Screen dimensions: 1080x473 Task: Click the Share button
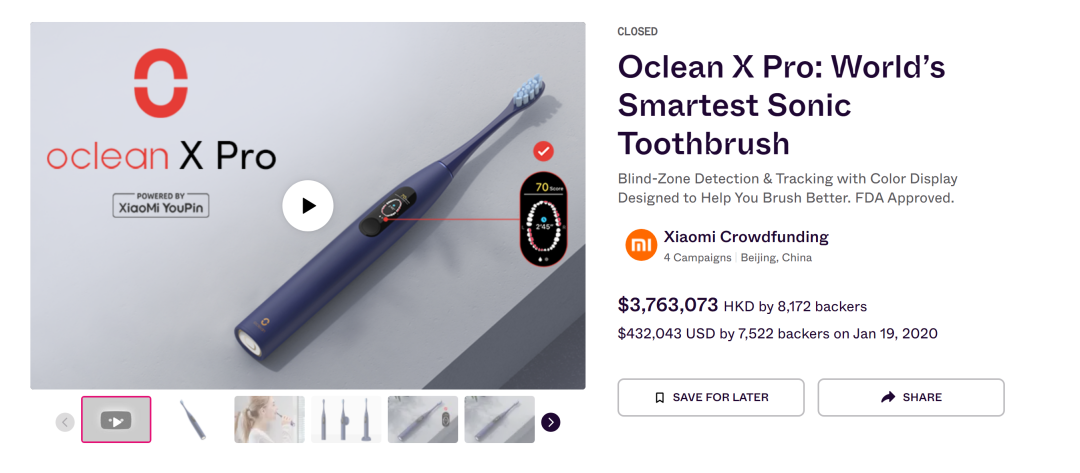[x=911, y=397]
